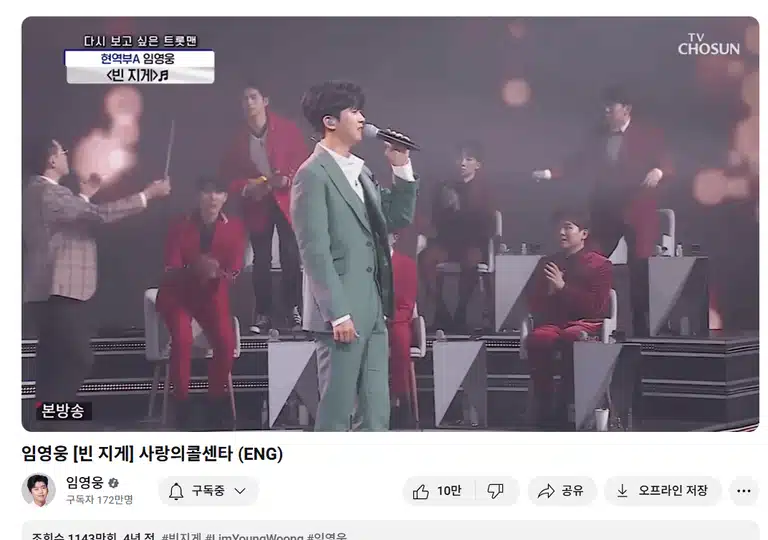Image resolution: width=768 pixels, height=540 pixels.
Task: Click the thumbs-up like icon
Action: 420,491
